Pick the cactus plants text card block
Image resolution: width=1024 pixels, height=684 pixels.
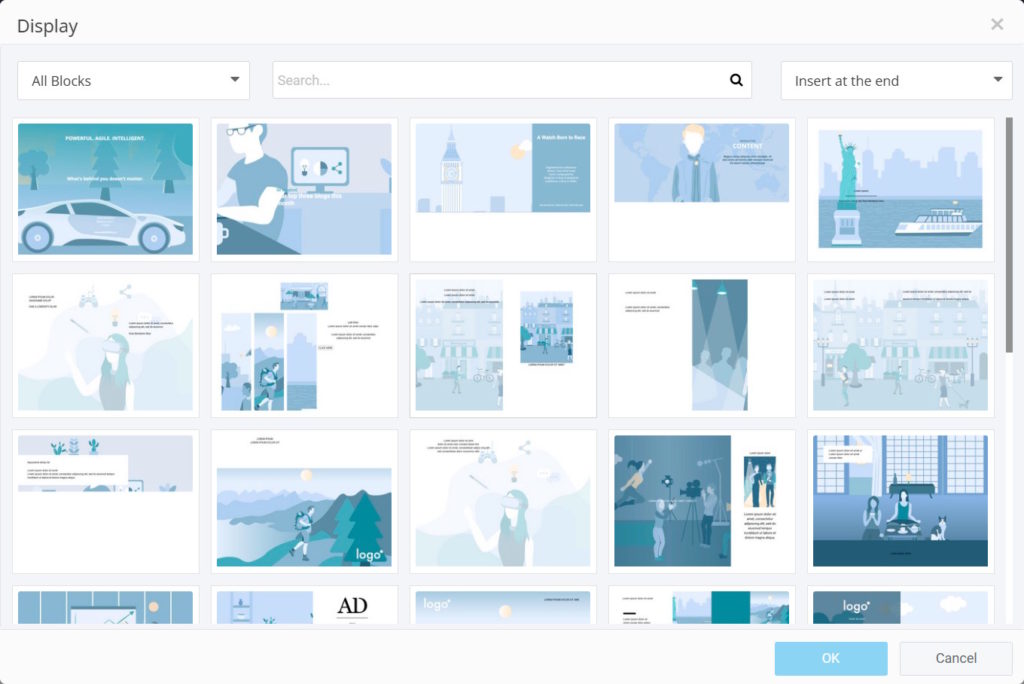(106, 502)
